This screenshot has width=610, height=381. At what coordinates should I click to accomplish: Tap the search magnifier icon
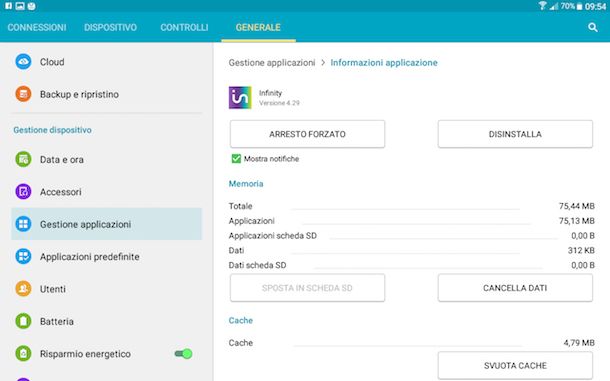tap(592, 27)
